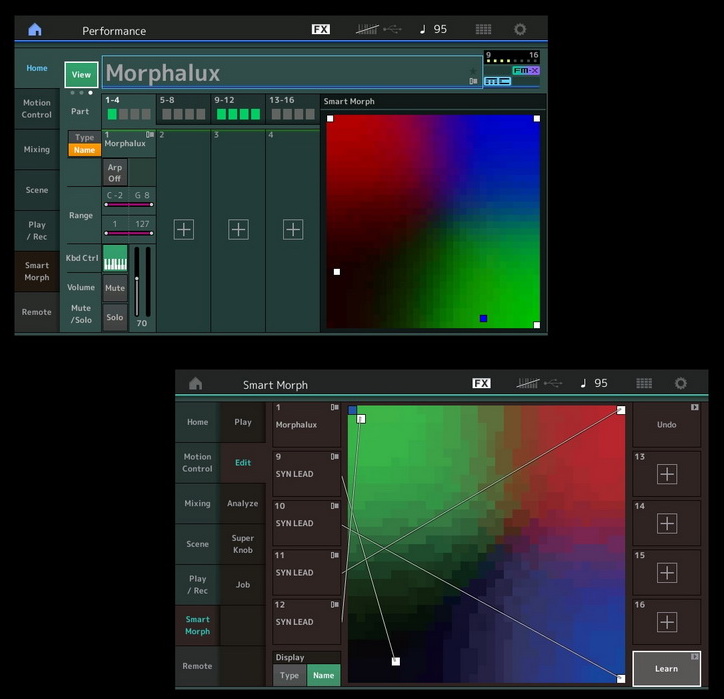Switch to the Analyze tab
The width and height of the screenshot is (724, 699).
[x=242, y=503]
